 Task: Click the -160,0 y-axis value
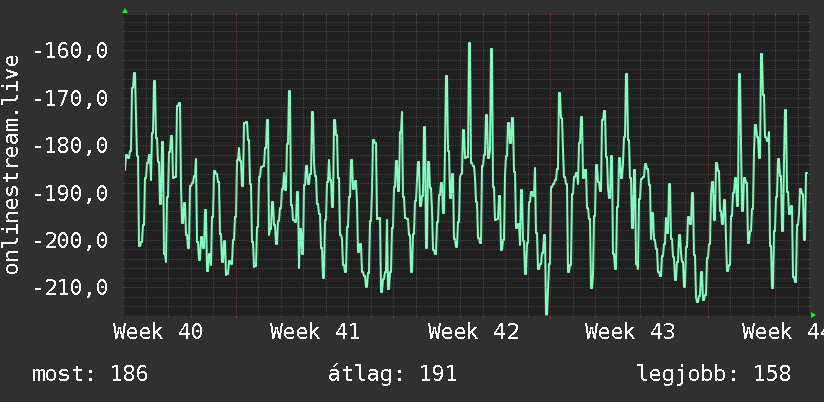70,51
